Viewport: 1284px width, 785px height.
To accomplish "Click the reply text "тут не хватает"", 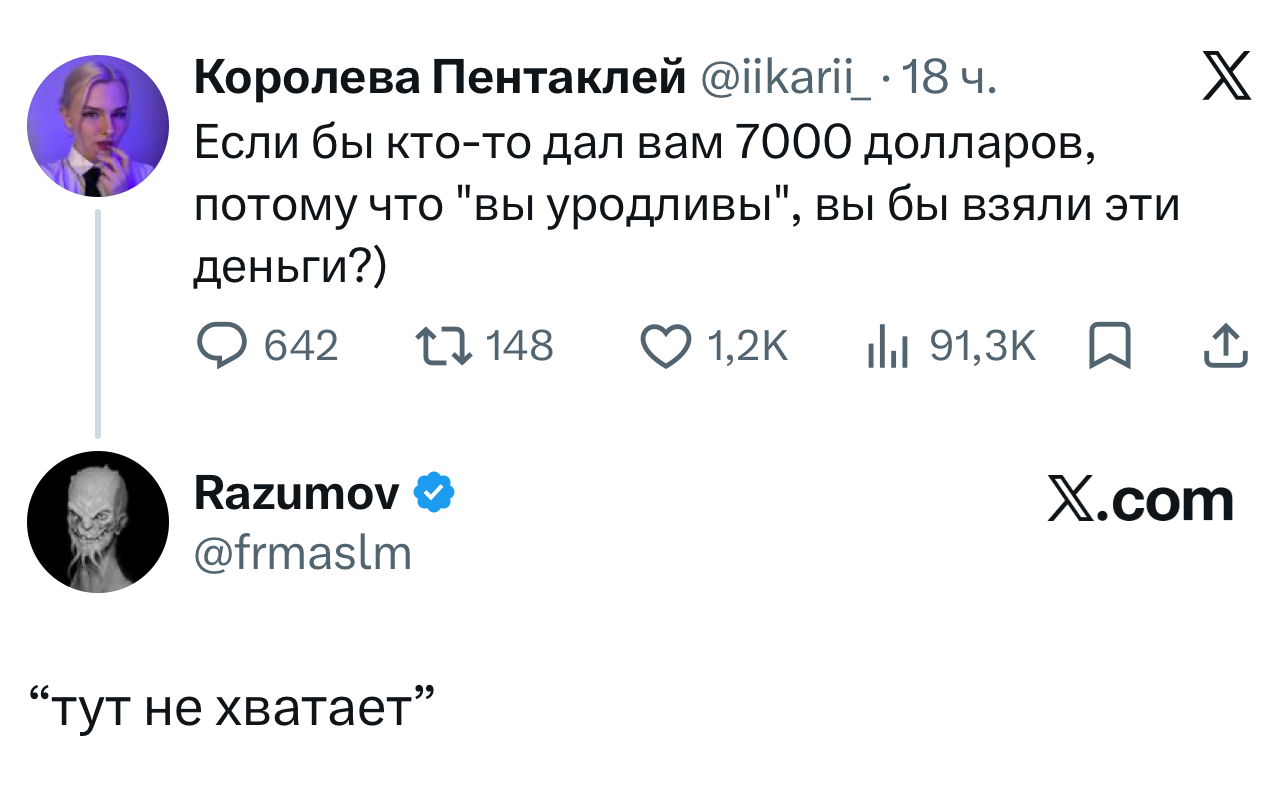I will point(232,709).
